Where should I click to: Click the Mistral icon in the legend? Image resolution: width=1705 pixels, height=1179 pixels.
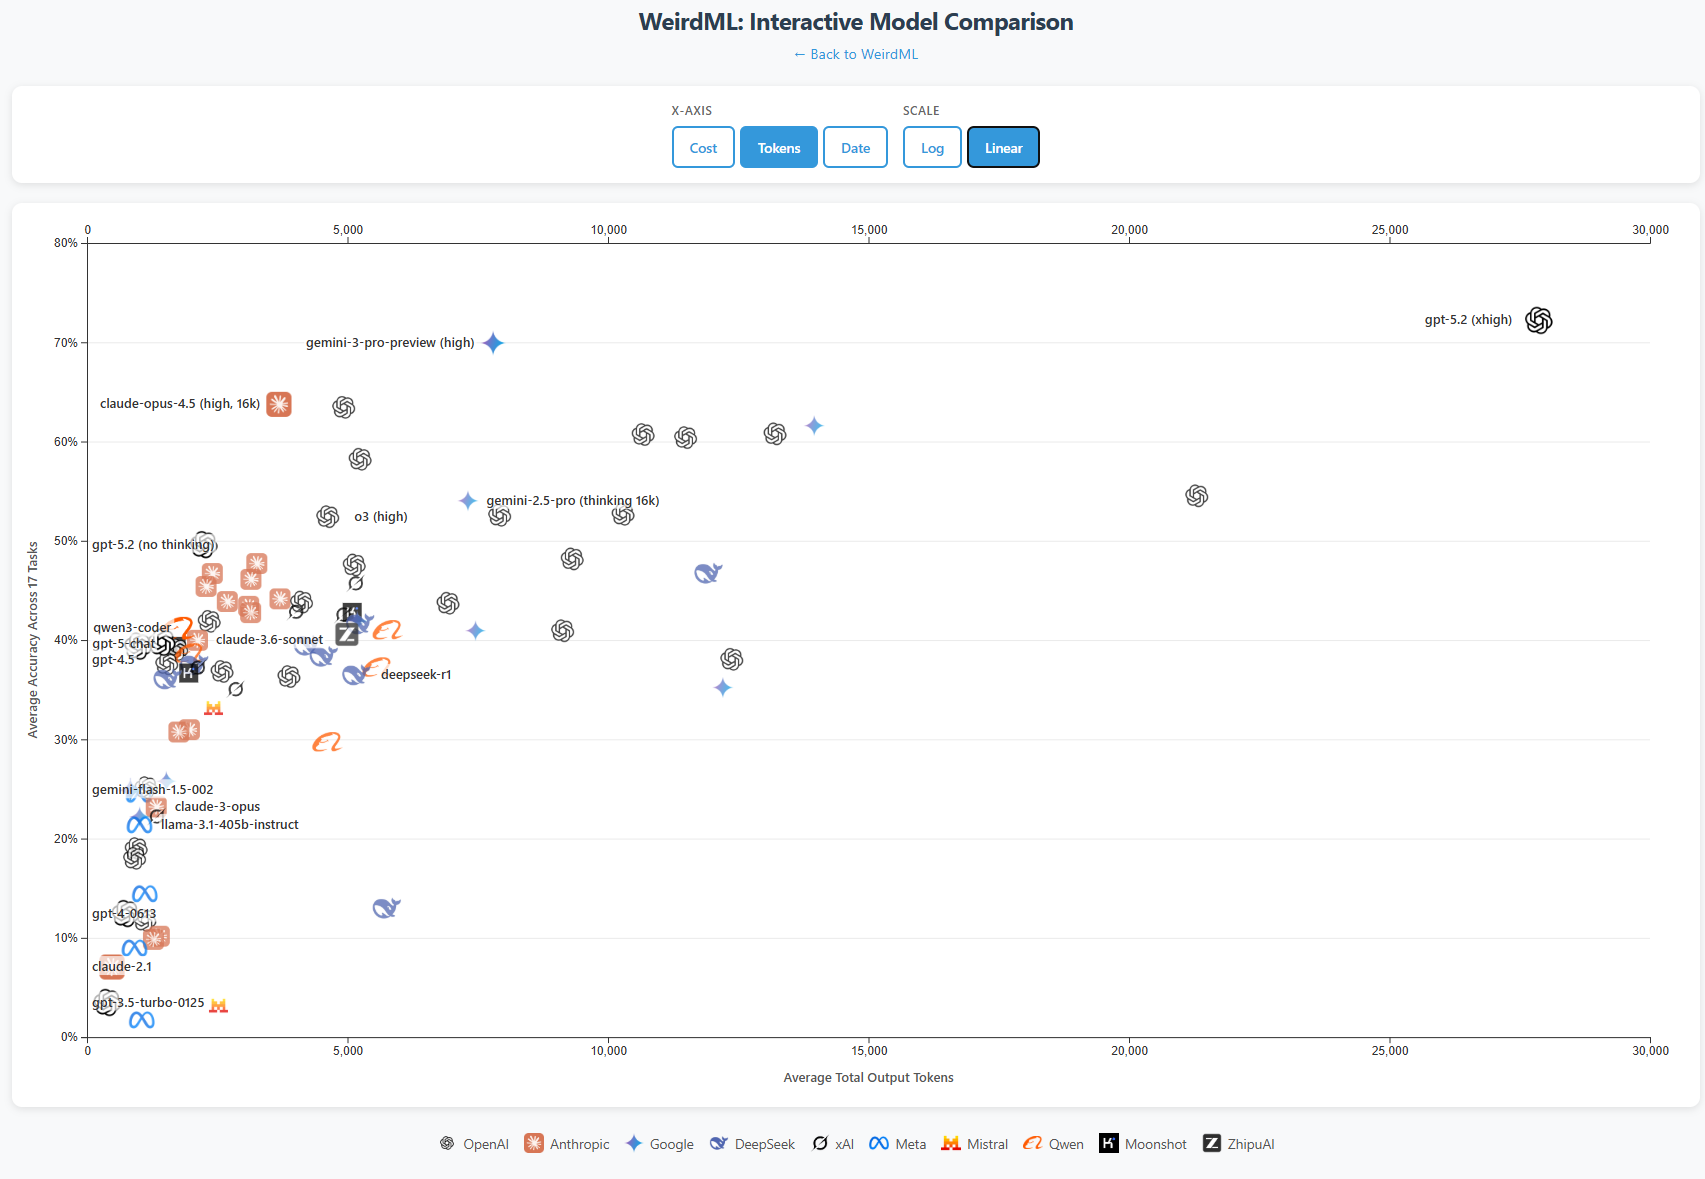(950, 1143)
